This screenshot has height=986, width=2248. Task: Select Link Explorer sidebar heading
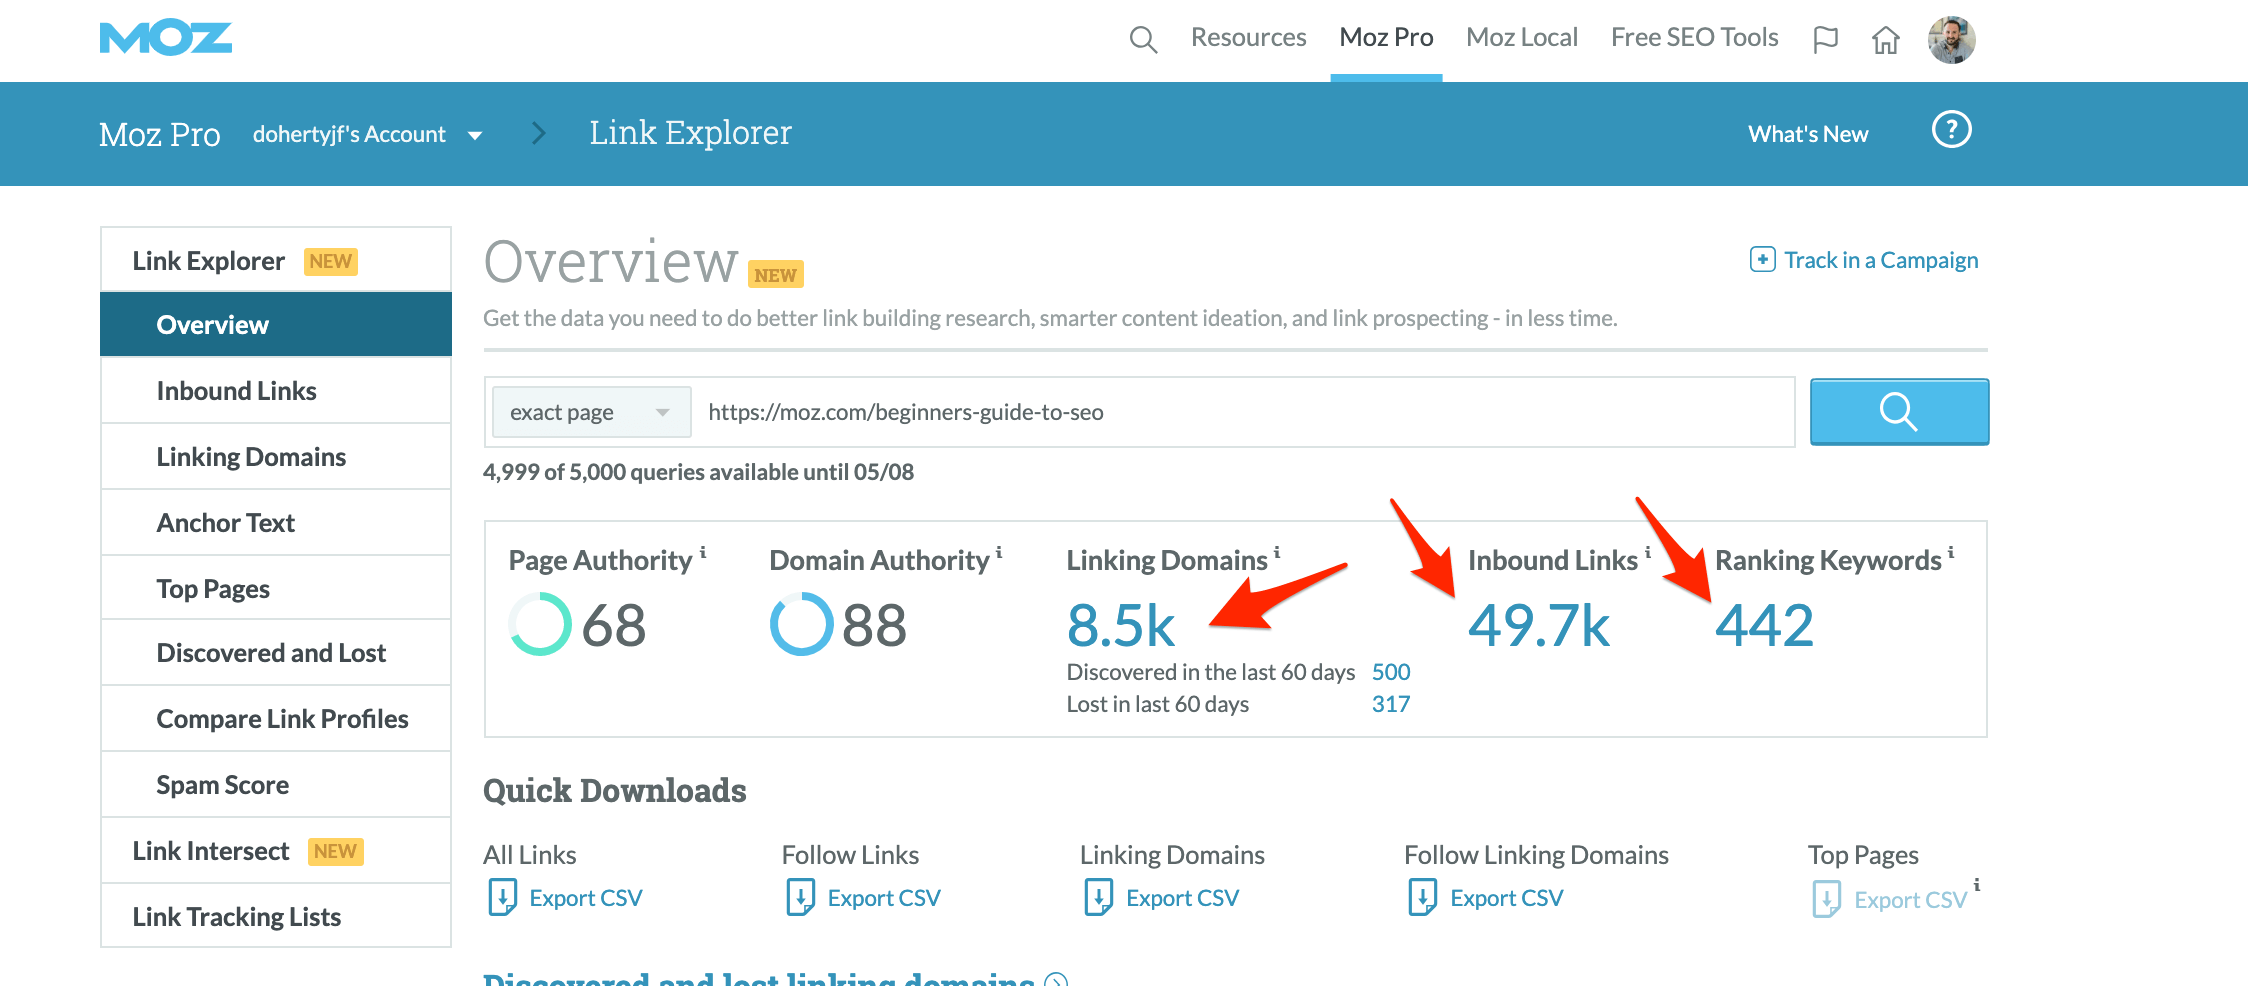(x=276, y=260)
